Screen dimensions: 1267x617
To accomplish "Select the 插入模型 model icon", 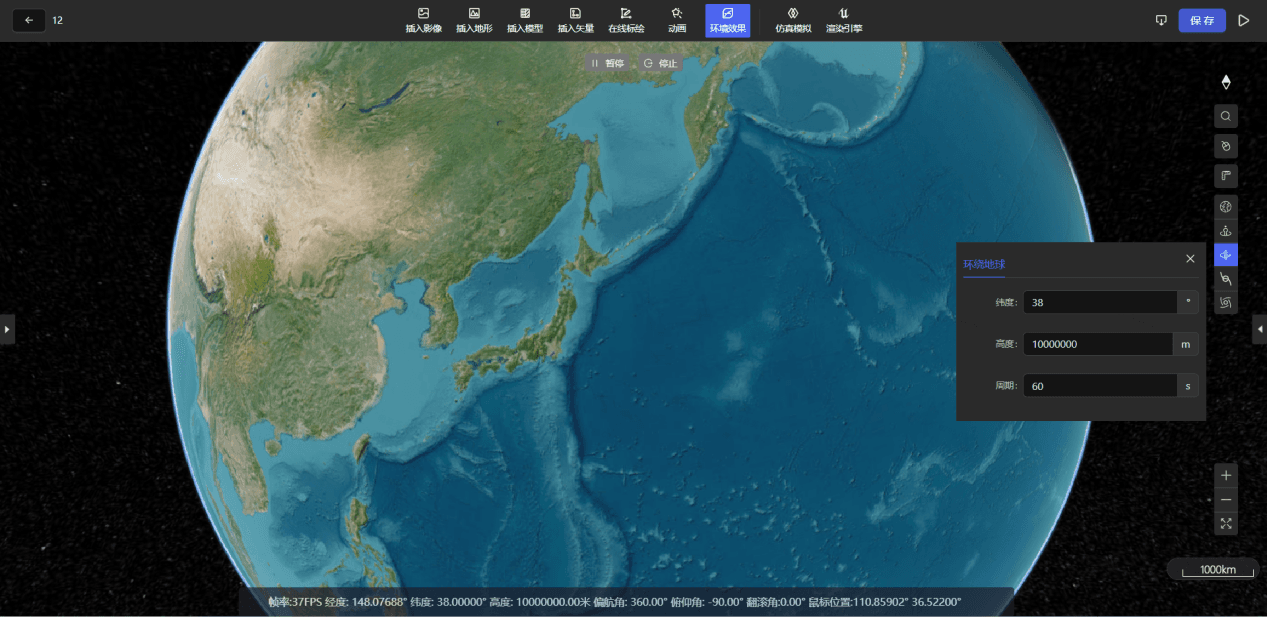I will [525, 20].
